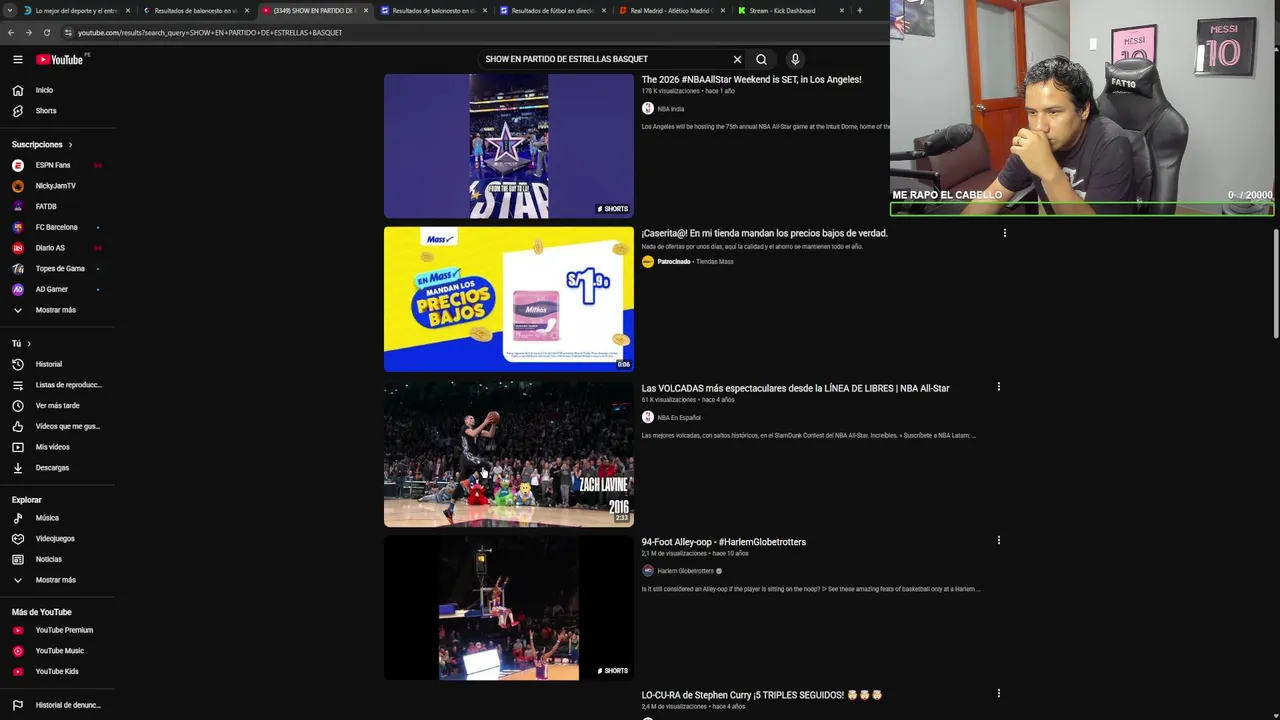This screenshot has height=720, width=1280.
Task: Play the NBA All-Star Shorts thumbnail
Action: point(509,146)
